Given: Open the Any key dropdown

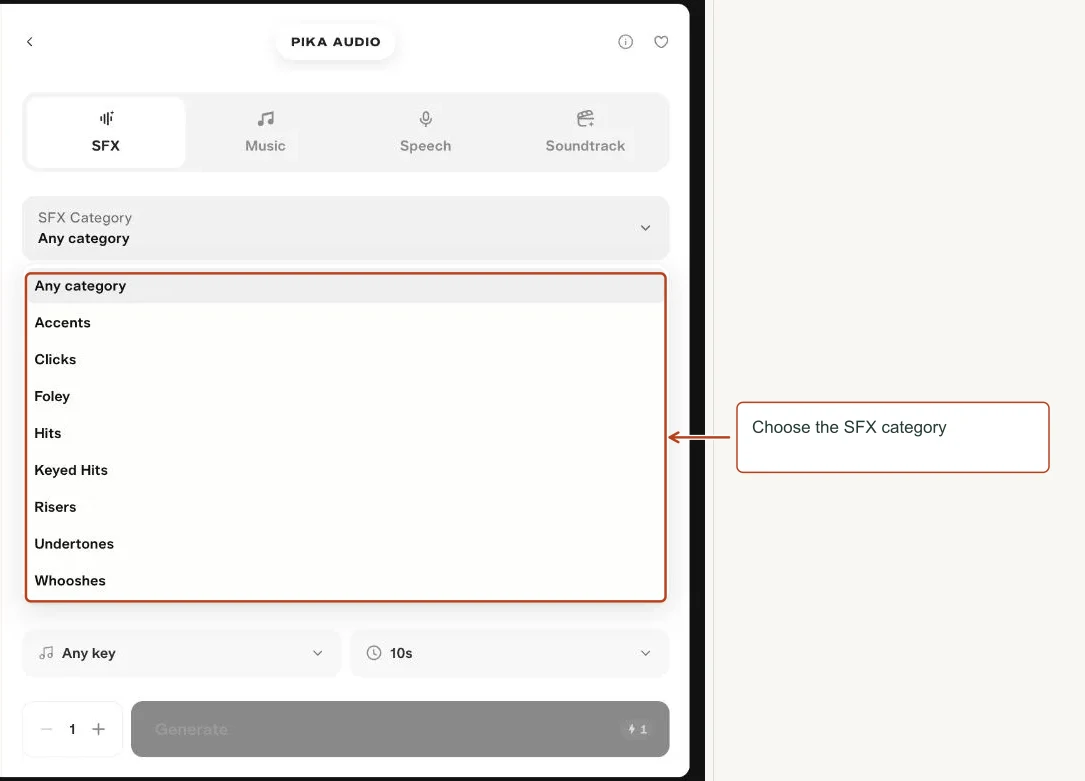Looking at the screenshot, I should click(181, 653).
